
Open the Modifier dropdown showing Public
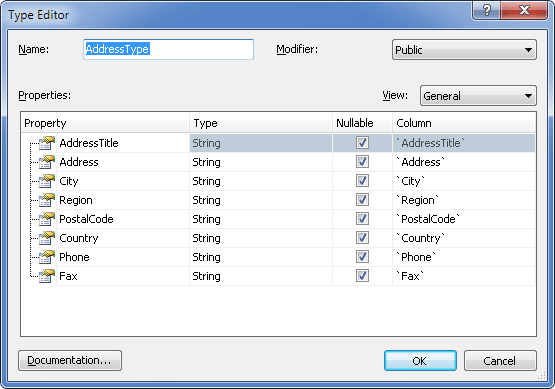point(464,50)
